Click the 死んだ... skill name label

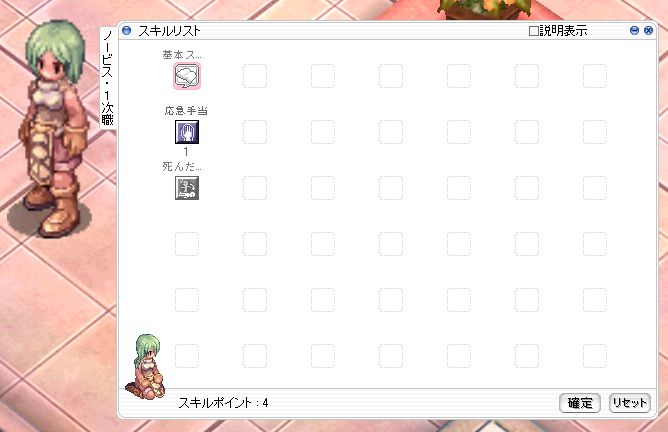182,167
